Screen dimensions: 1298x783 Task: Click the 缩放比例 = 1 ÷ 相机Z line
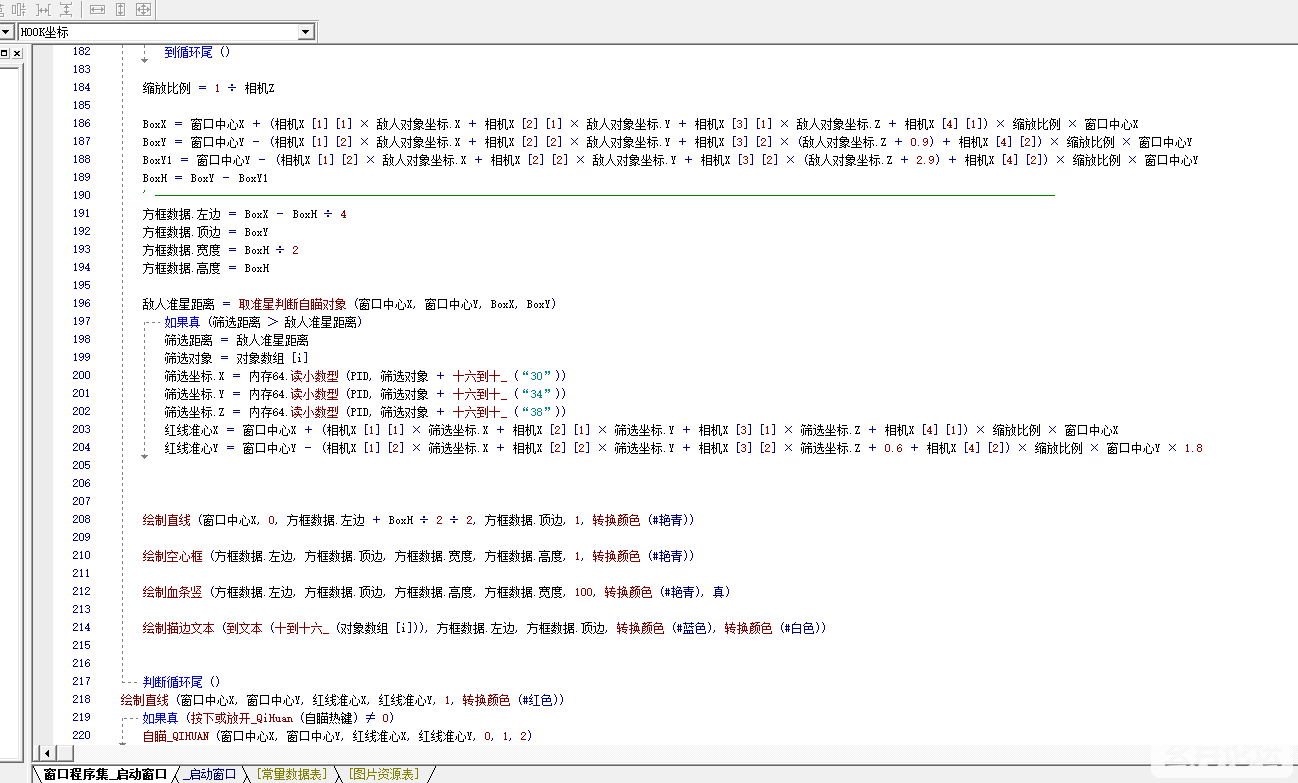point(208,88)
